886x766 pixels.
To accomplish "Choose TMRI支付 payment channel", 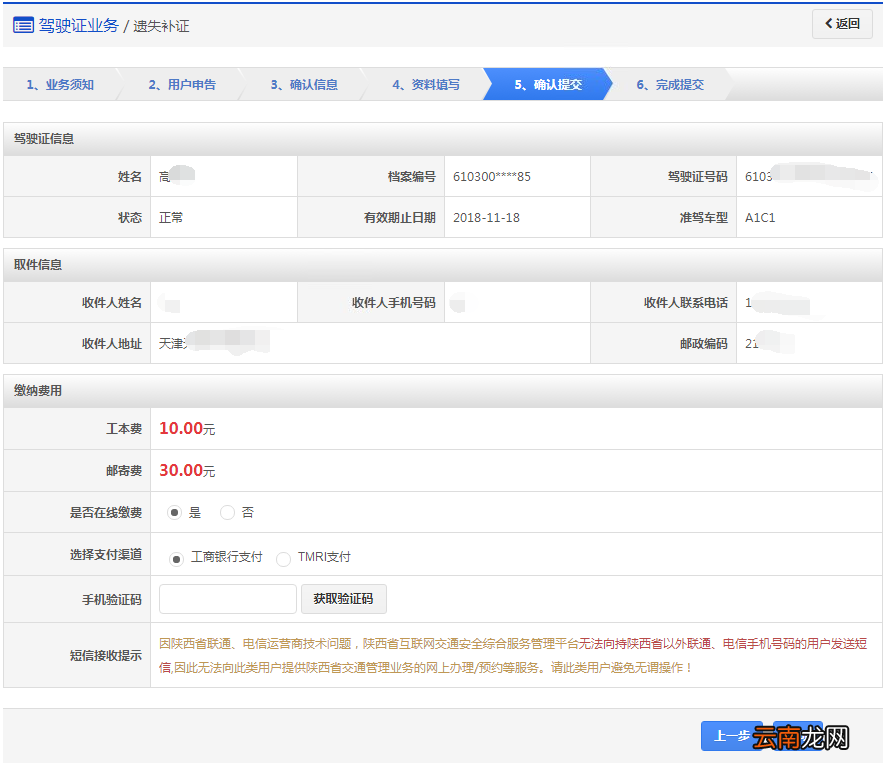I will click(x=283, y=559).
